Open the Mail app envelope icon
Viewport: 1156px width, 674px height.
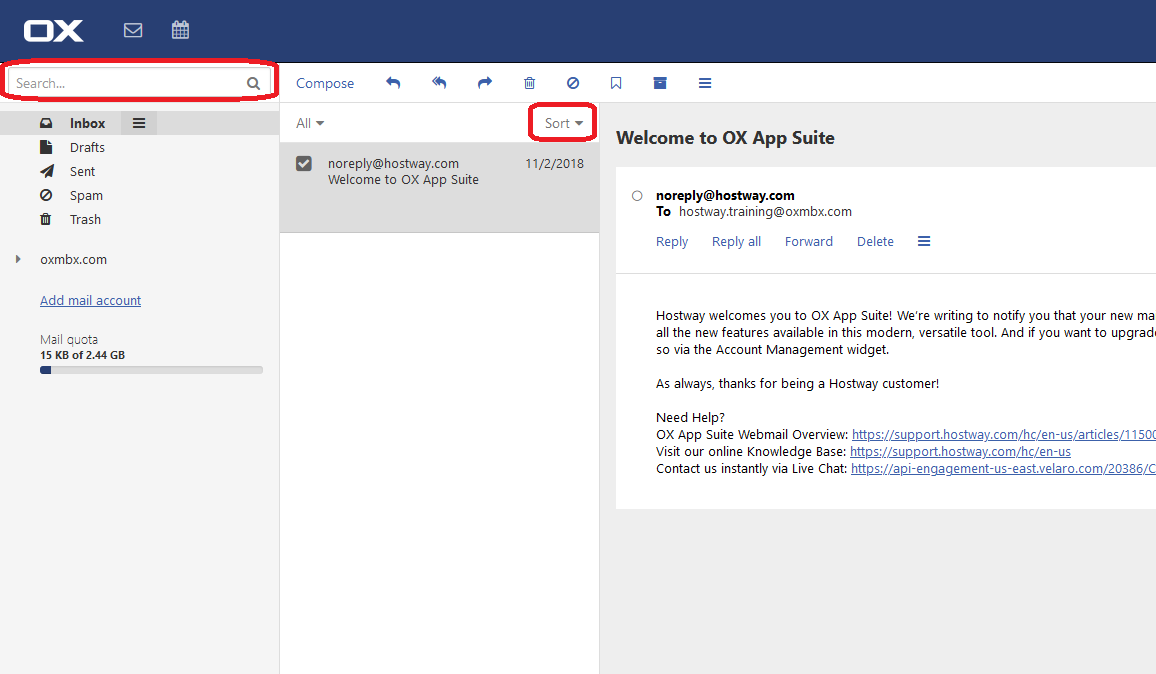(x=133, y=30)
